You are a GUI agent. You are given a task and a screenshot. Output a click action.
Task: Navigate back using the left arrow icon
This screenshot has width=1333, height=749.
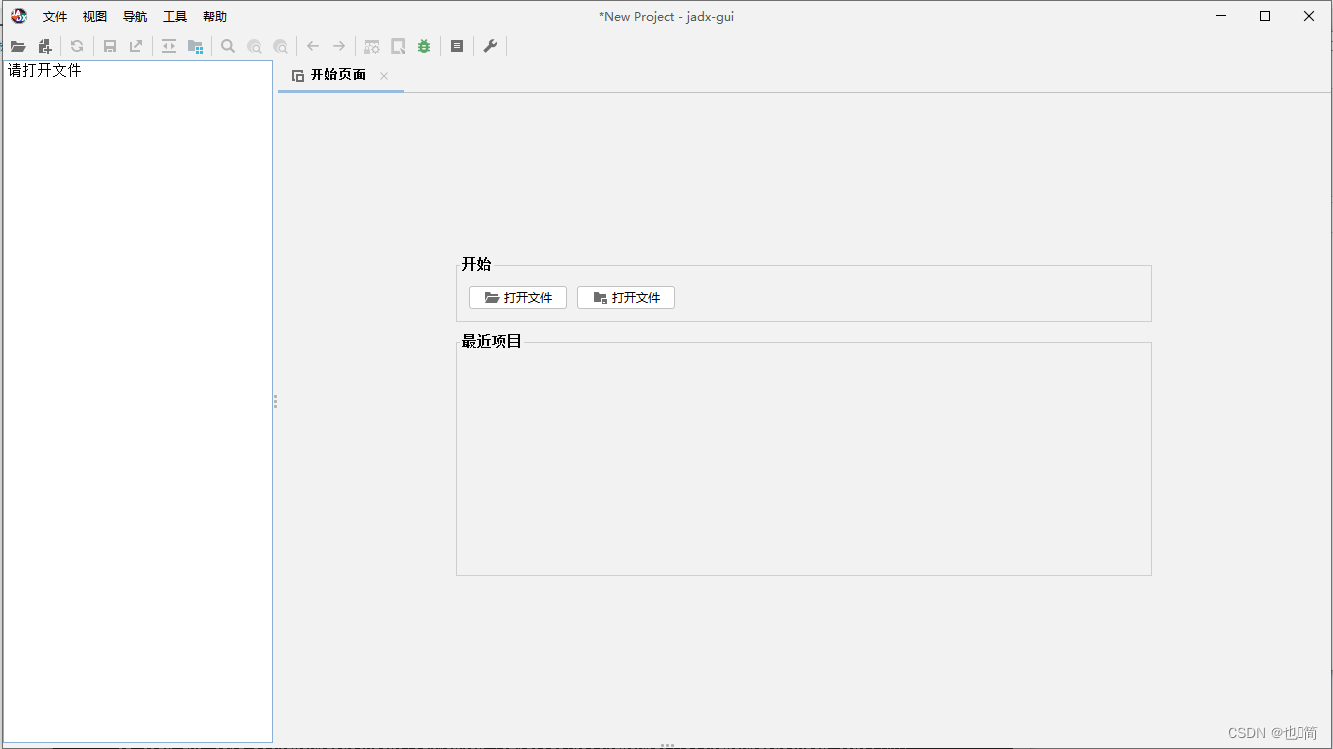[312, 45]
